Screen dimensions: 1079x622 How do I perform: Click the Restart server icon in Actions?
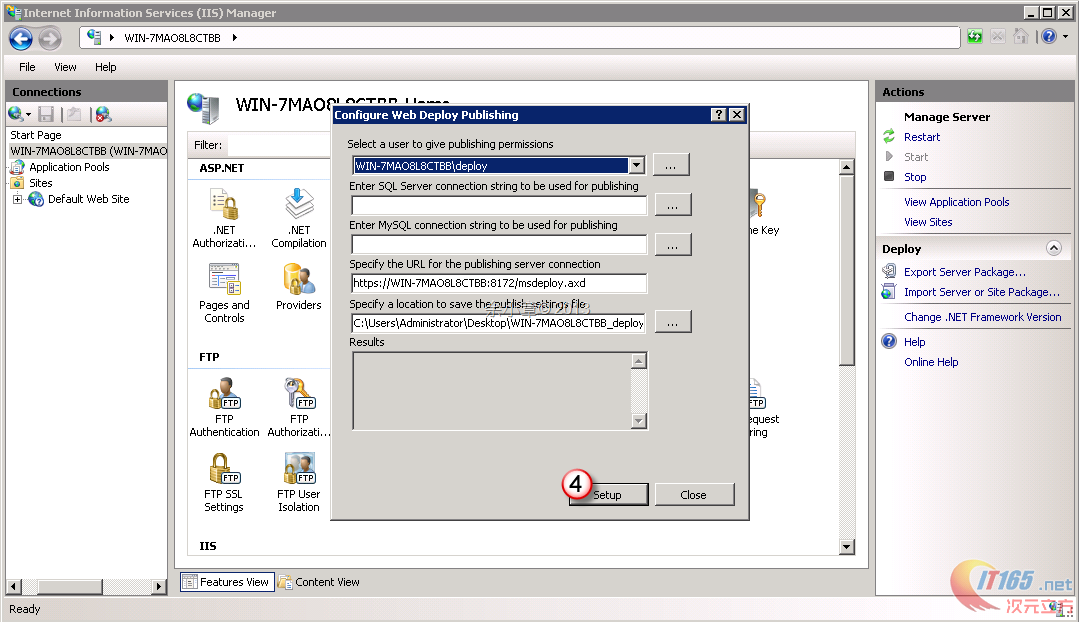tap(889, 136)
